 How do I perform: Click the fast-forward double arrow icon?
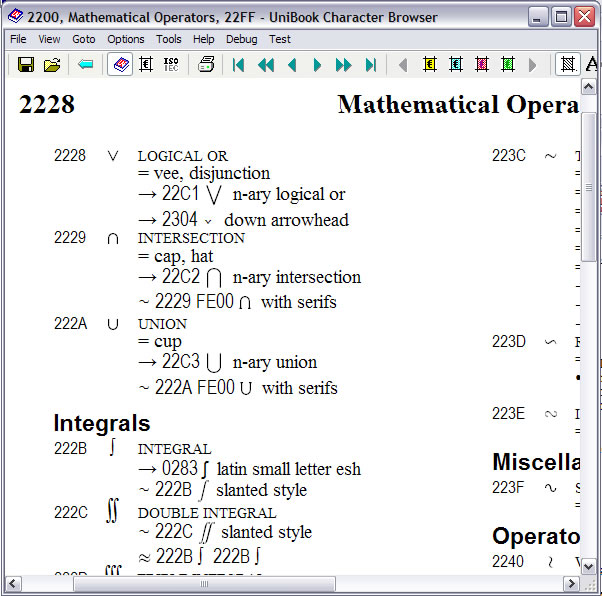pyautogui.click(x=344, y=65)
